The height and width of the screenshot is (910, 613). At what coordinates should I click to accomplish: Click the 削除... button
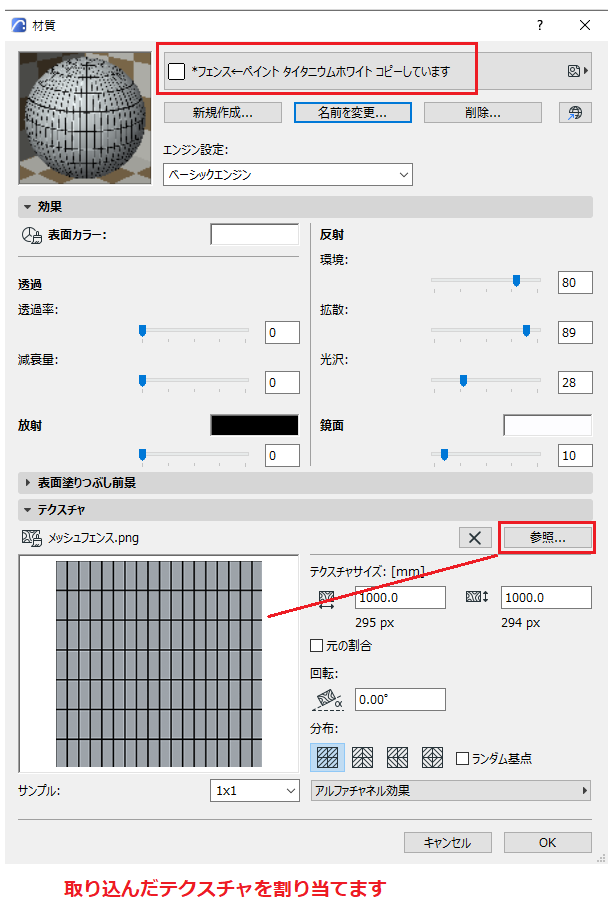[x=483, y=113]
